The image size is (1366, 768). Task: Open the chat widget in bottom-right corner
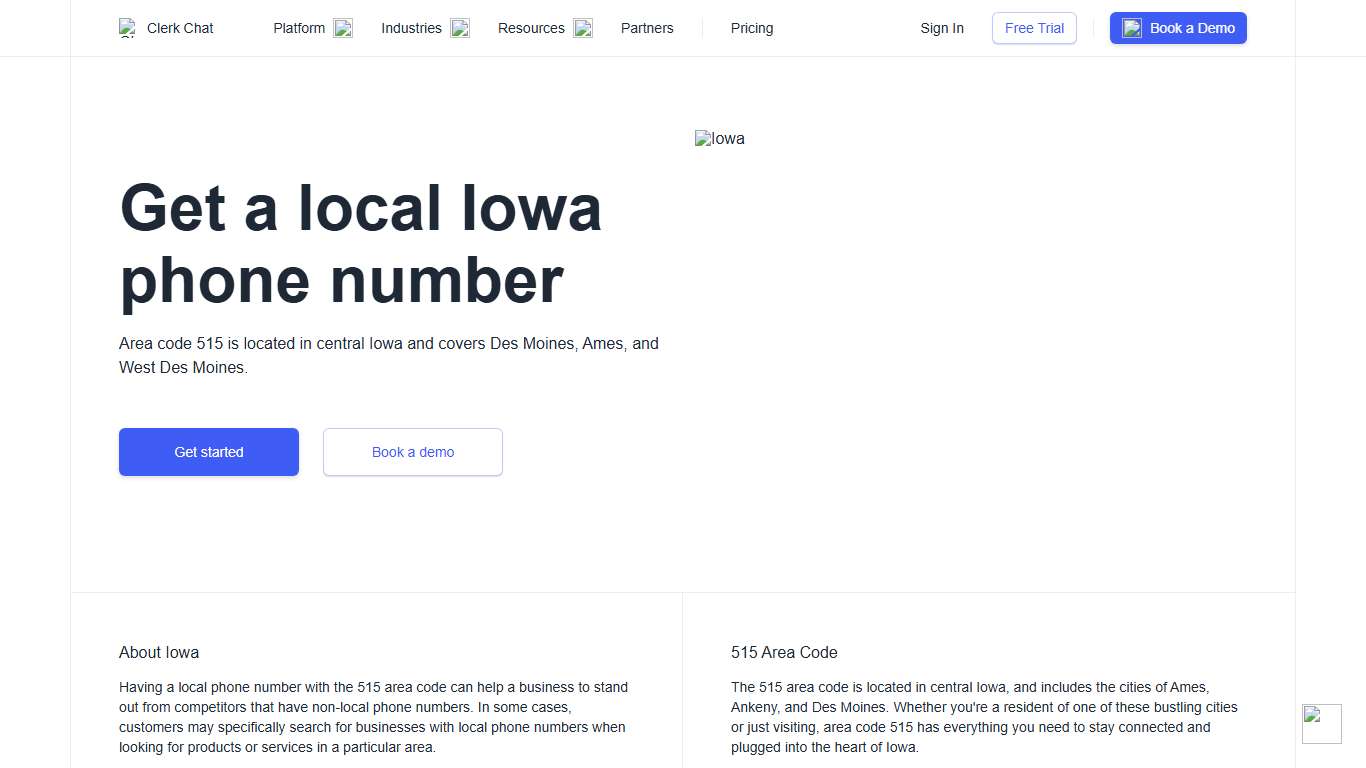point(1321,723)
